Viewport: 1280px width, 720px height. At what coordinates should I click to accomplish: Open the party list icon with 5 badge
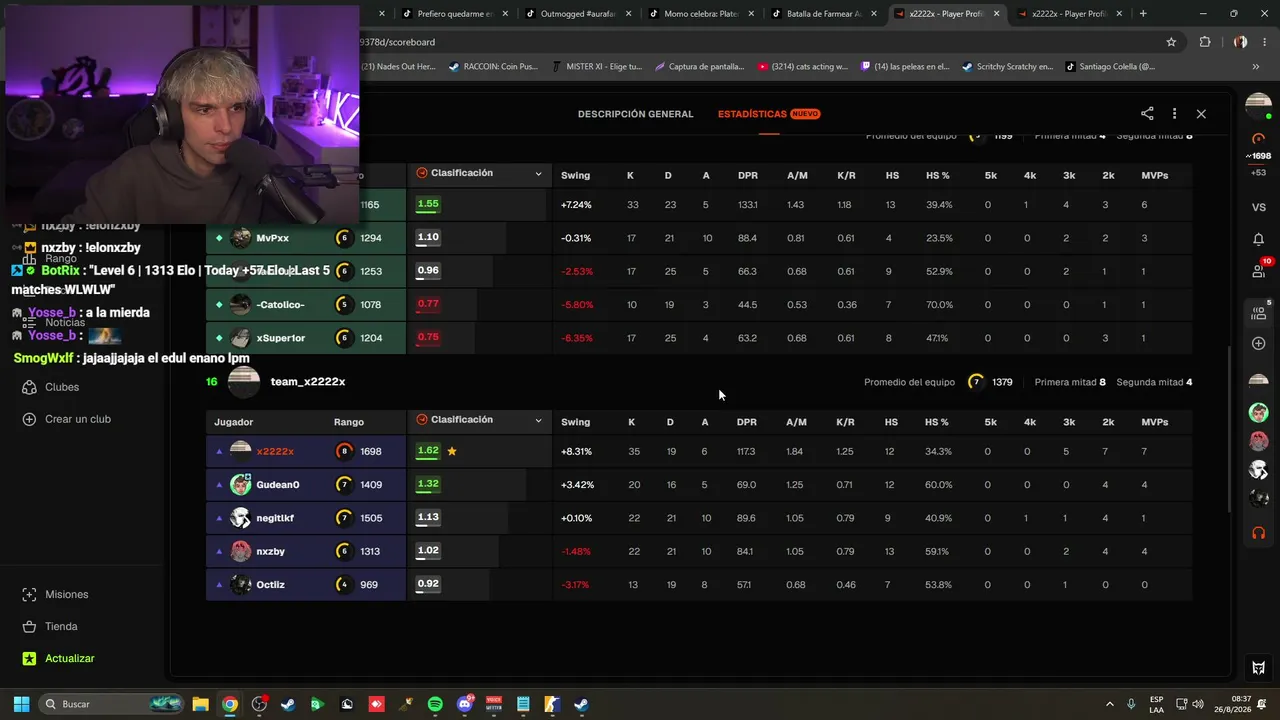(x=1259, y=312)
